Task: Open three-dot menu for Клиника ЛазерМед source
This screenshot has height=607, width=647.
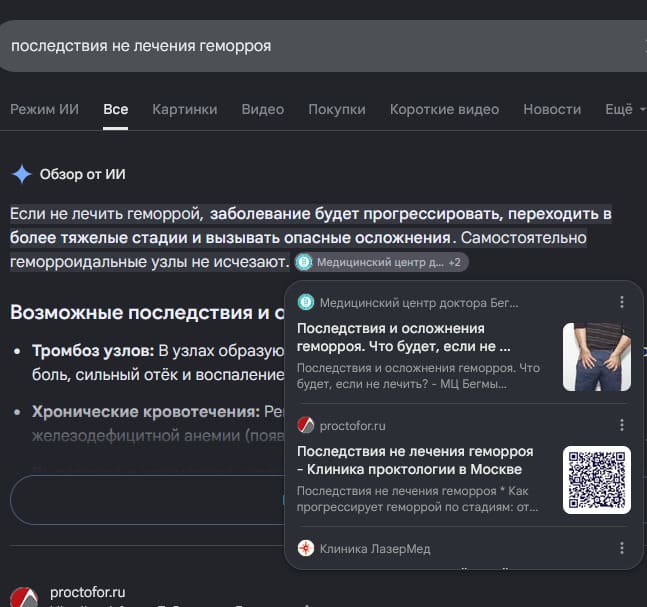Action: (622, 548)
